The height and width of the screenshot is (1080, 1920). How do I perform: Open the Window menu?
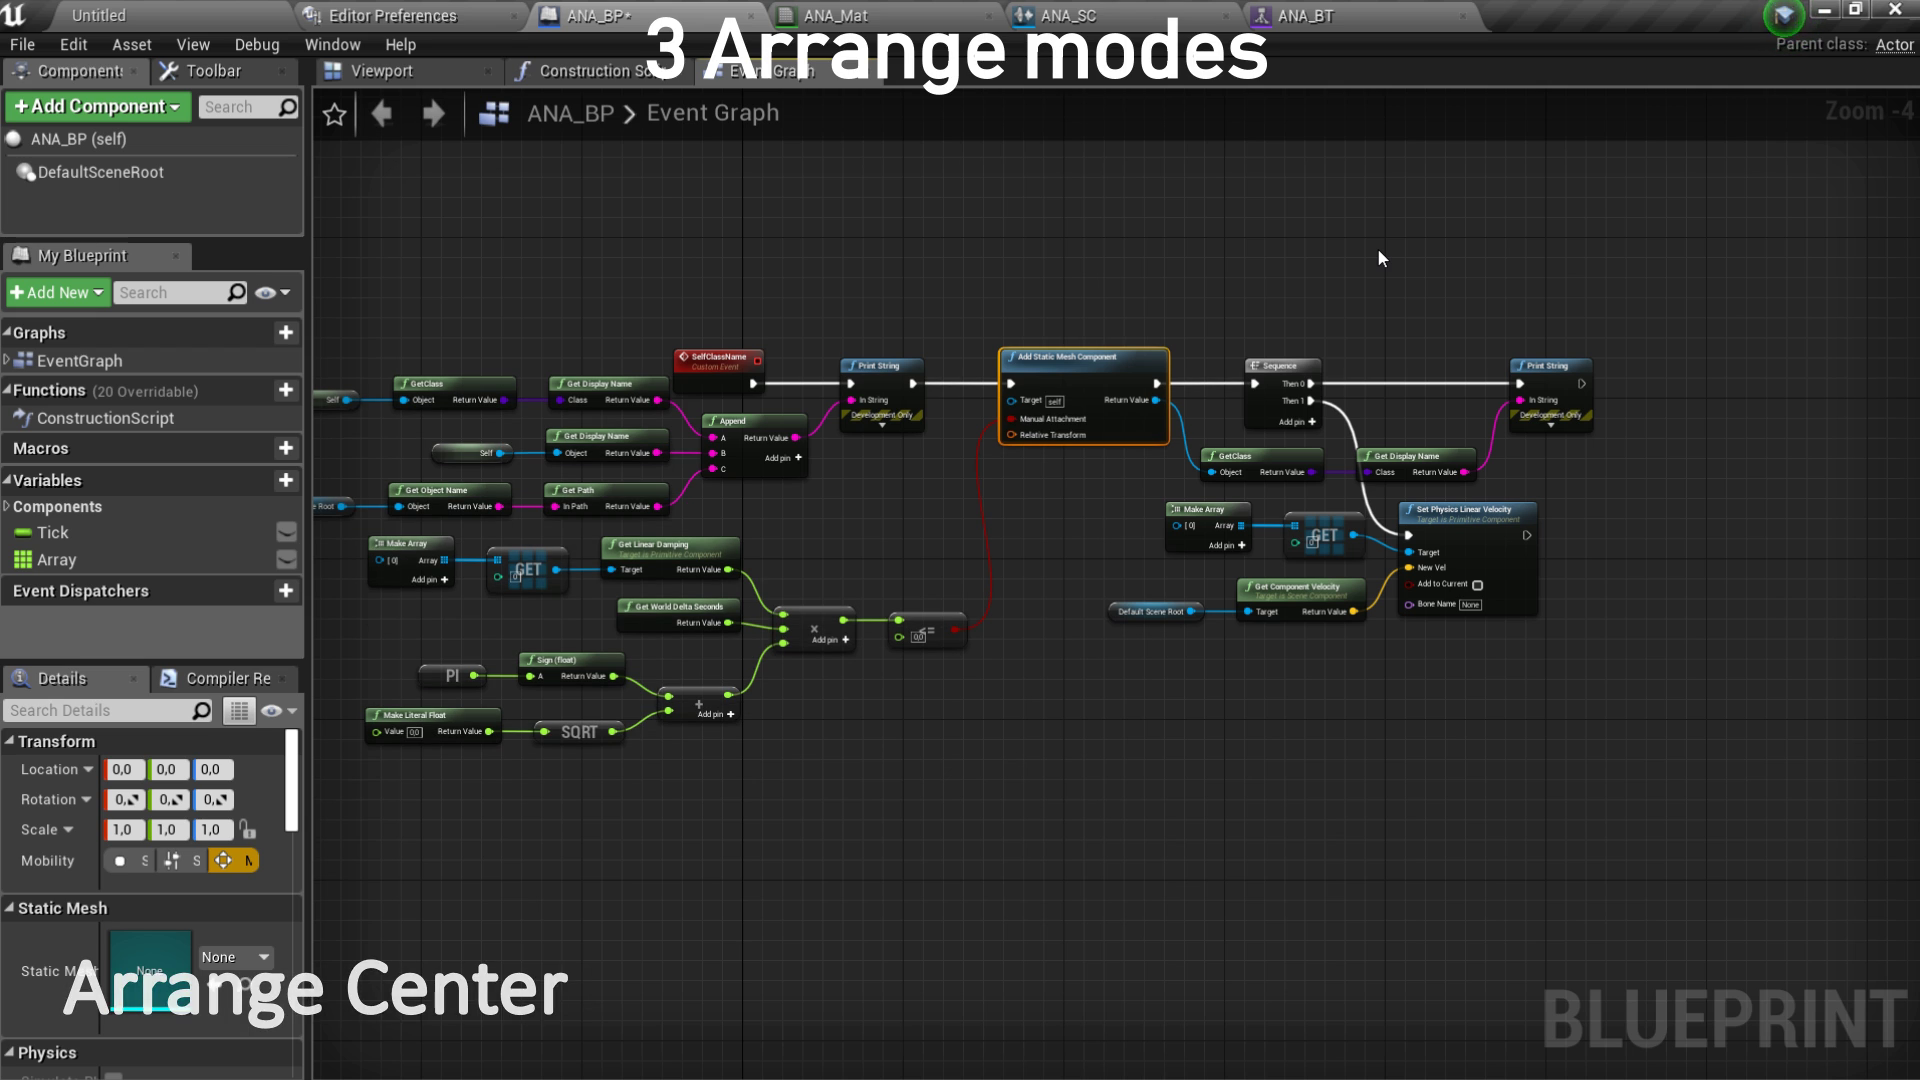[x=332, y=44]
